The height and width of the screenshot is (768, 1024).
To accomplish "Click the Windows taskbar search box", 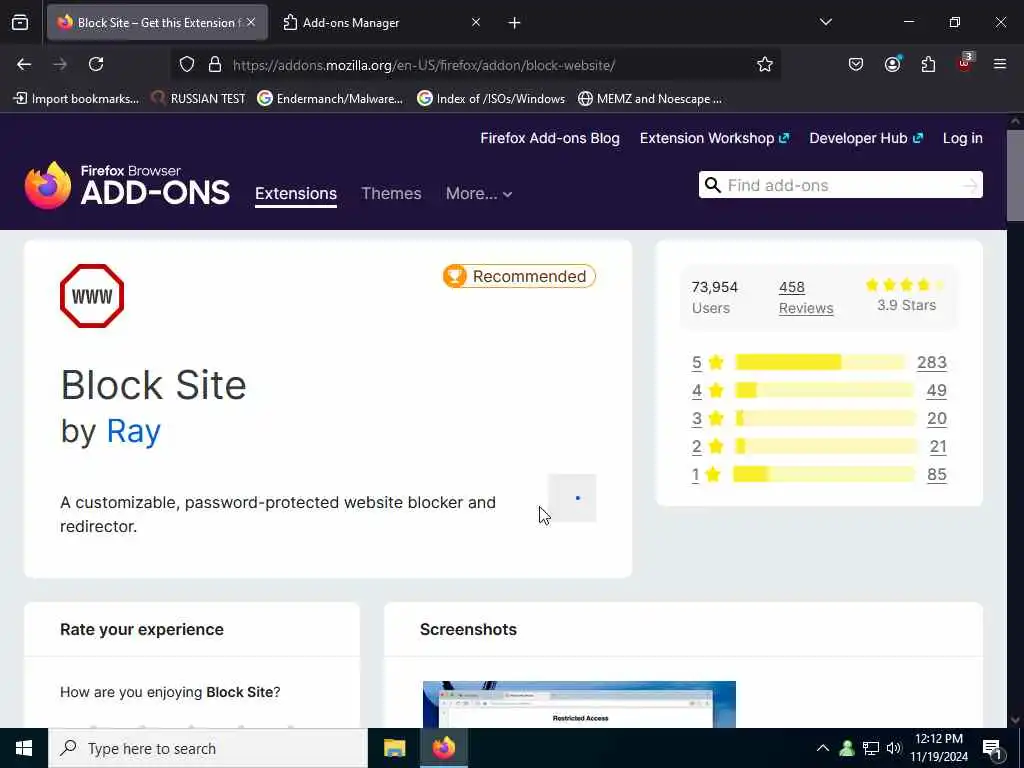I will (208, 748).
